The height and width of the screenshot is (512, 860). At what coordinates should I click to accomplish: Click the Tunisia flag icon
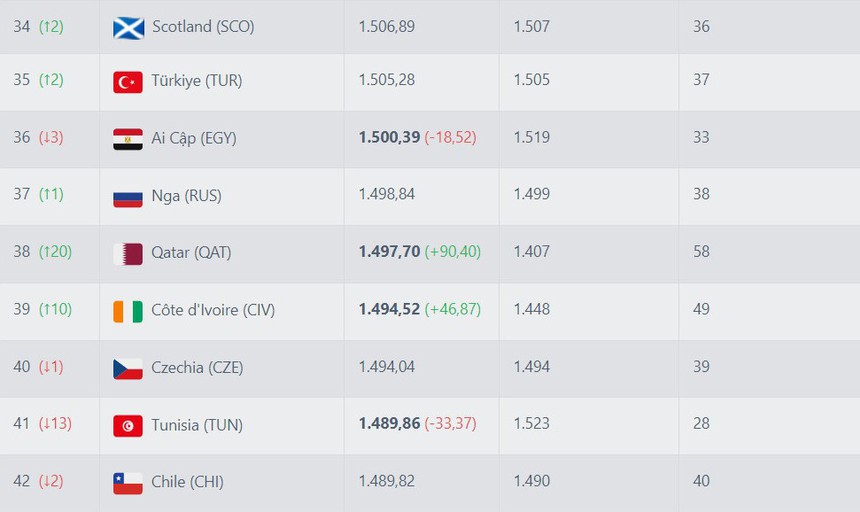click(128, 426)
